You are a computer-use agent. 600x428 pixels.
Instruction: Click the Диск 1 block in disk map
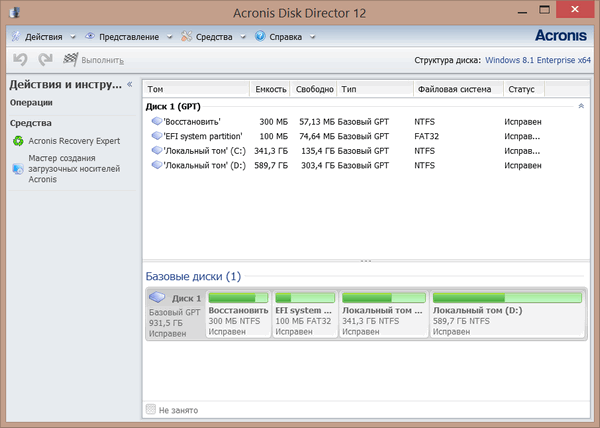(x=175, y=314)
